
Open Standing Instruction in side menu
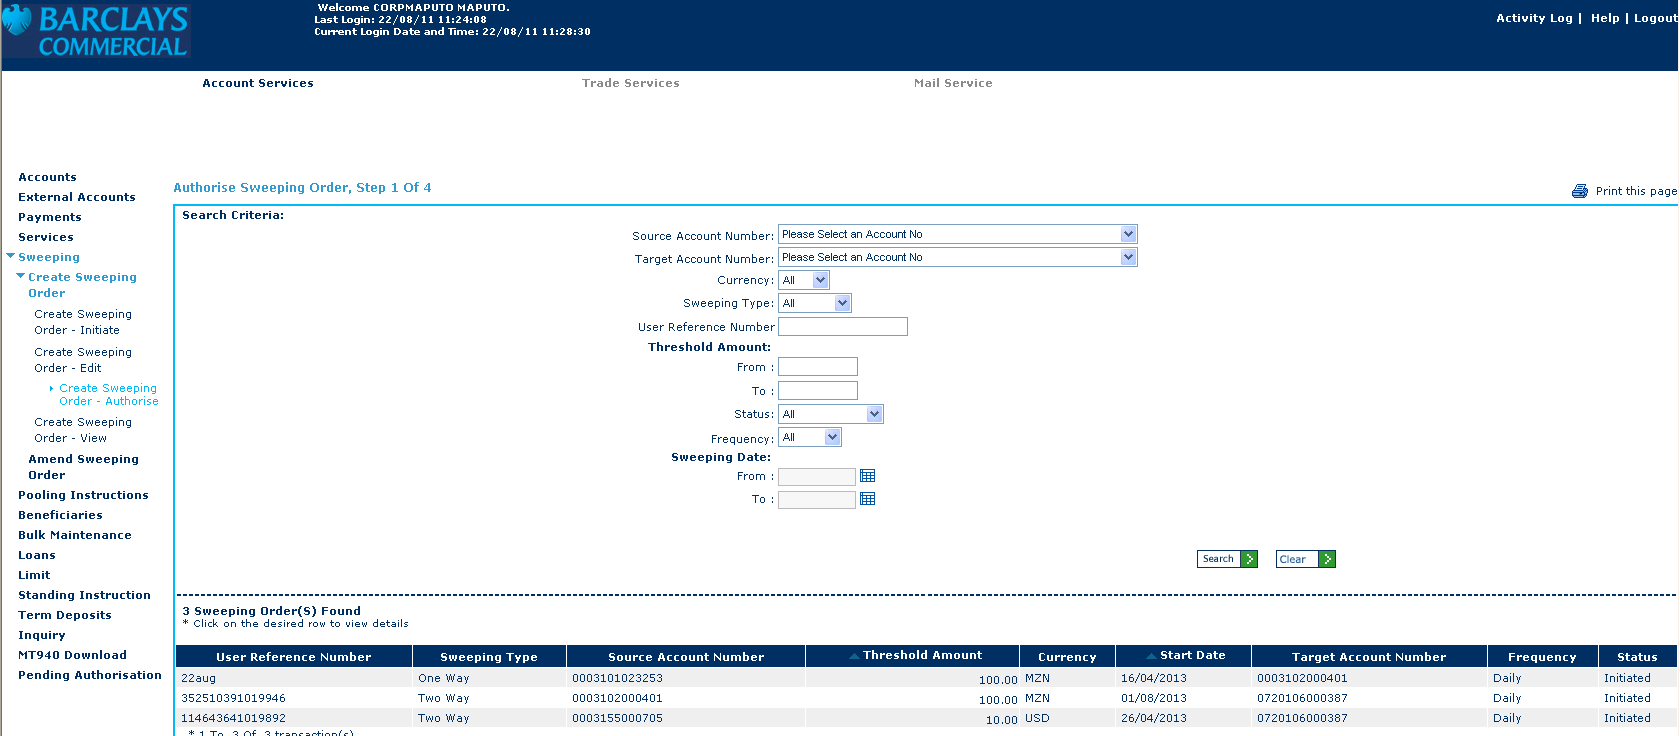click(x=84, y=595)
